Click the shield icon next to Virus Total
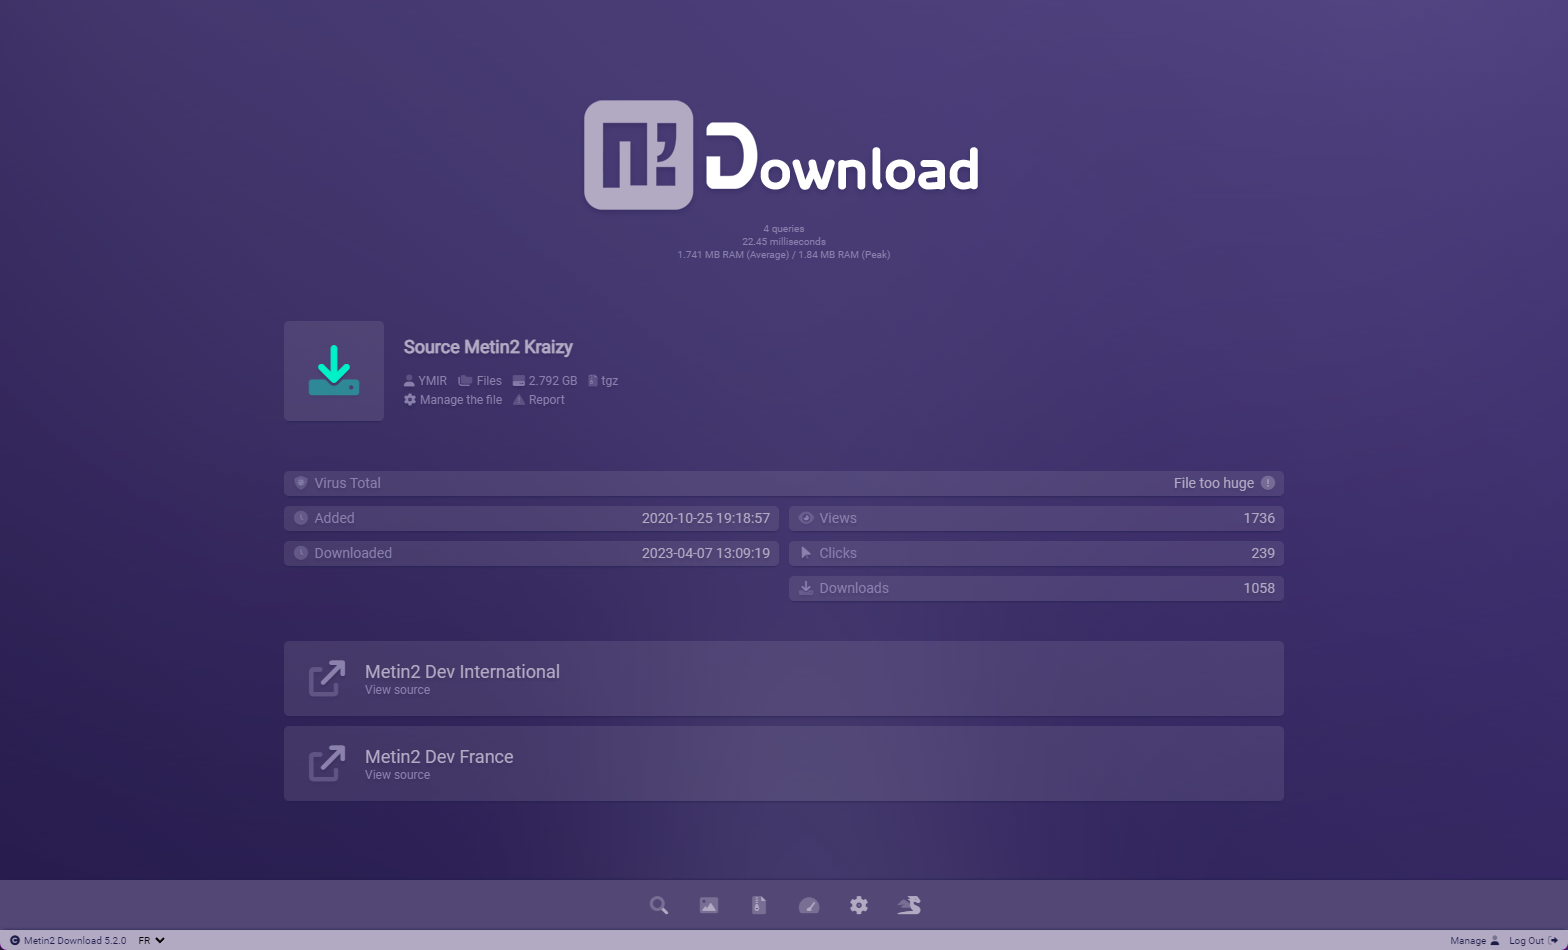This screenshot has width=1568, height=950. pyautogui.click(x=301, y=483)
